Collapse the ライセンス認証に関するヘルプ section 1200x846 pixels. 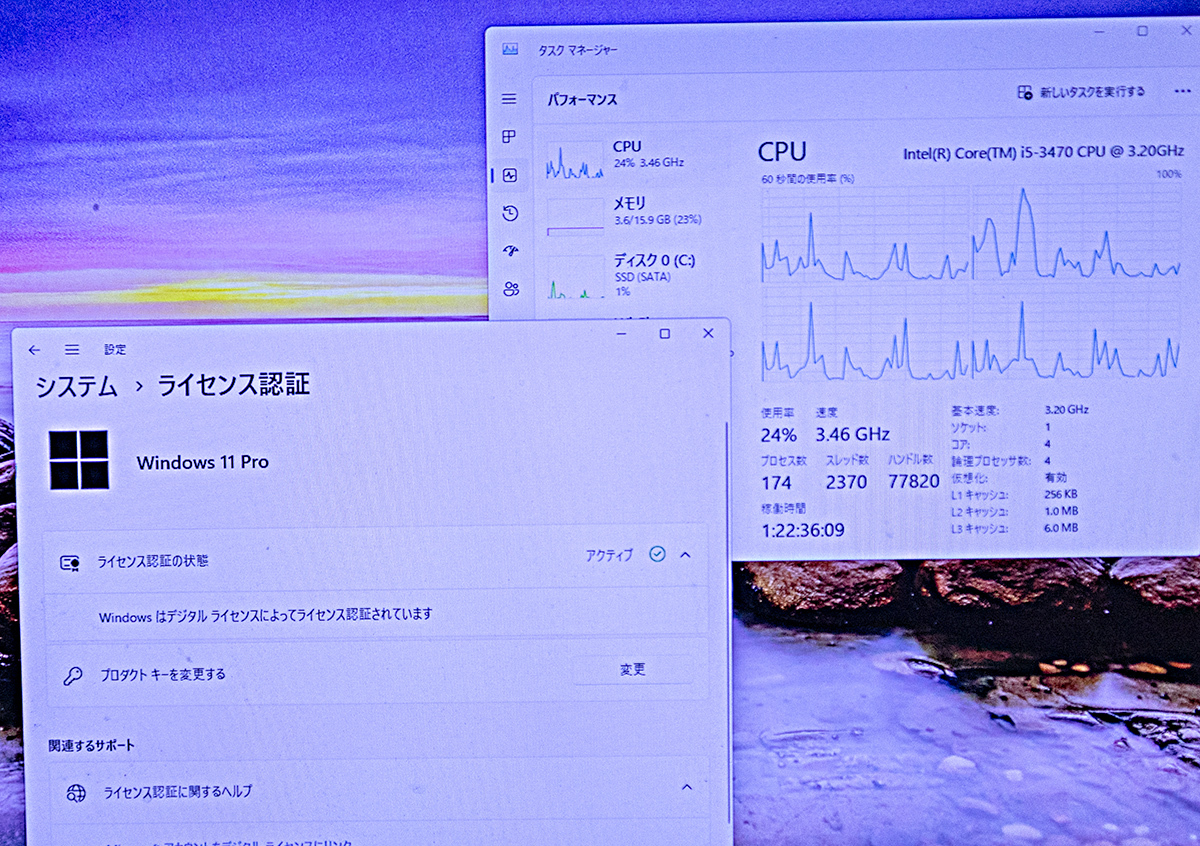(x=686, y=788)
